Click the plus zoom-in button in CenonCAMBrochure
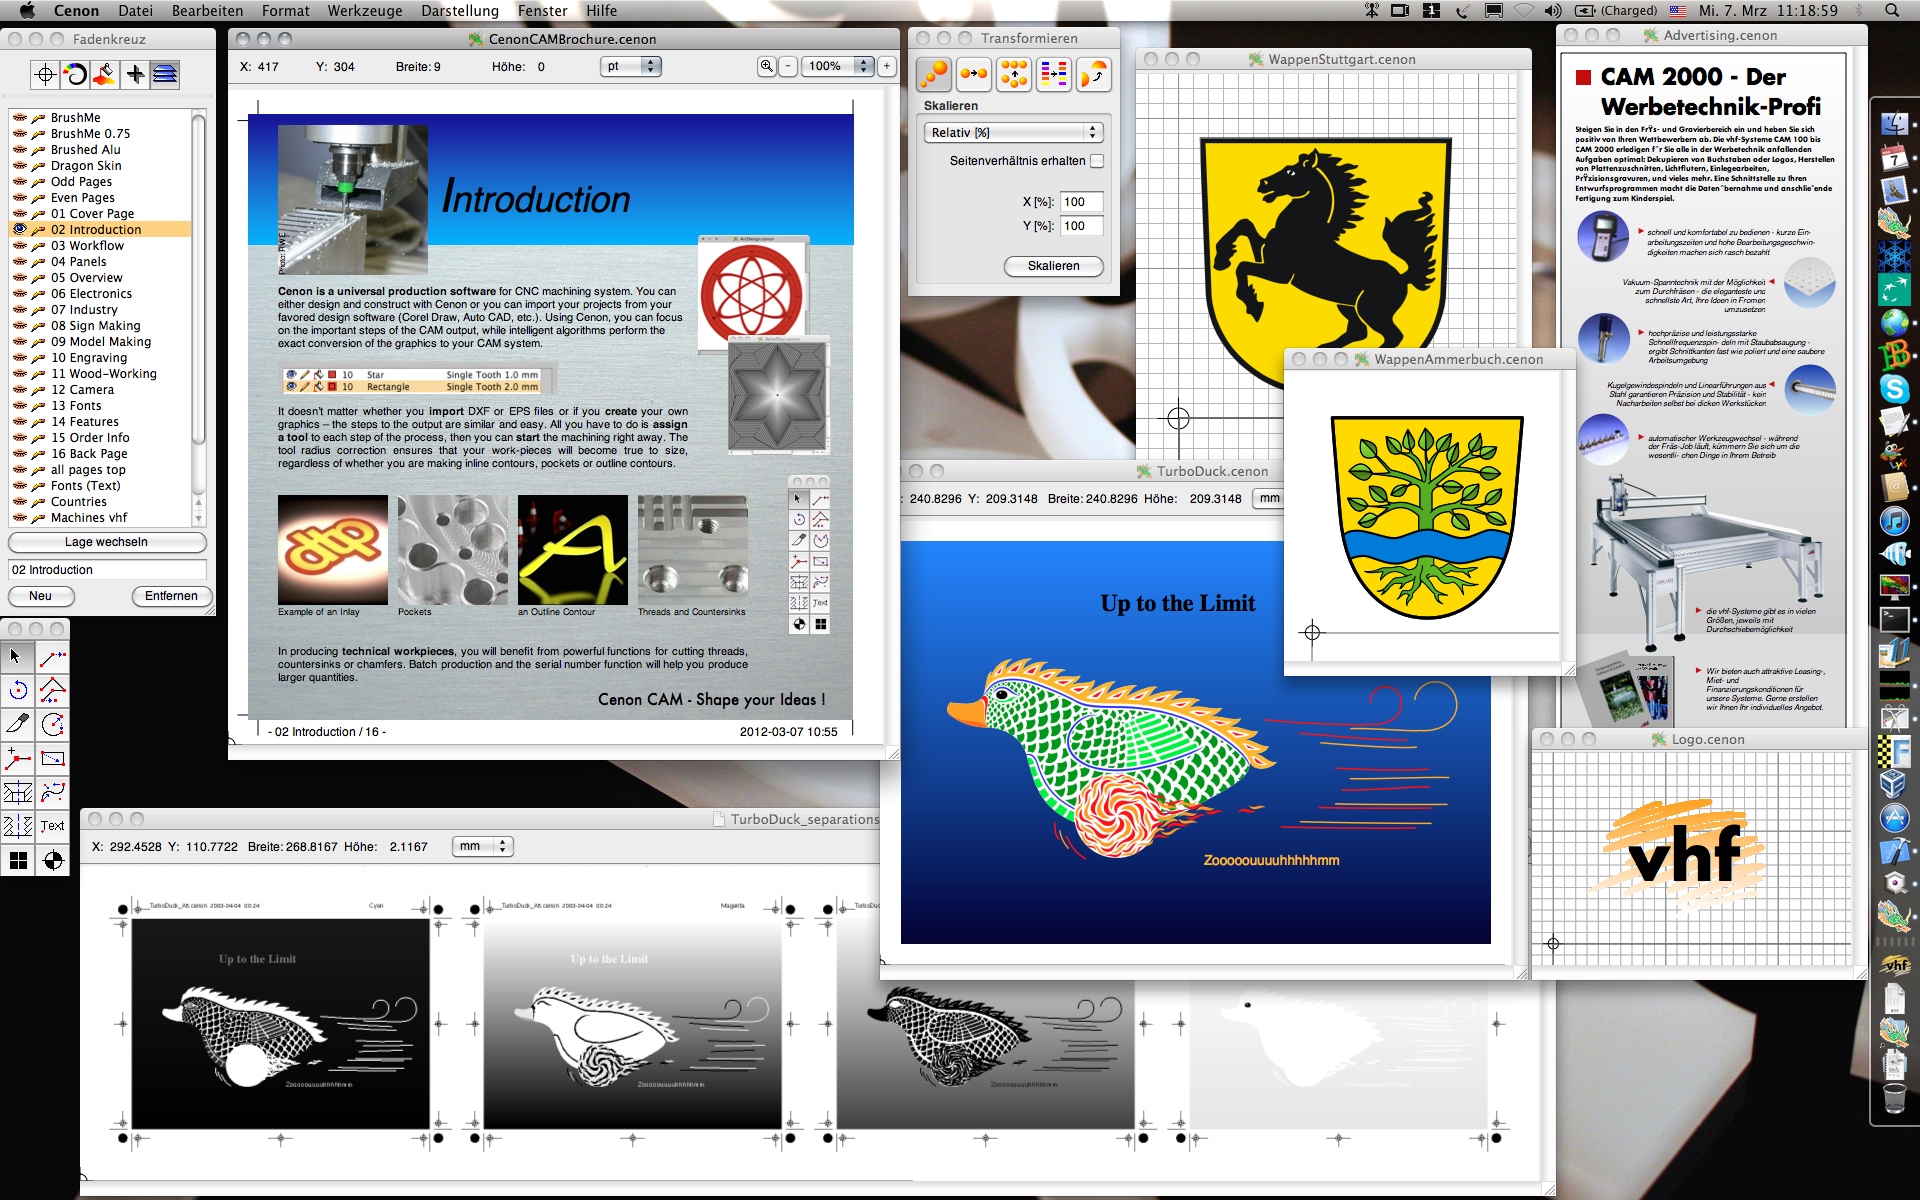 pos(886,66)
